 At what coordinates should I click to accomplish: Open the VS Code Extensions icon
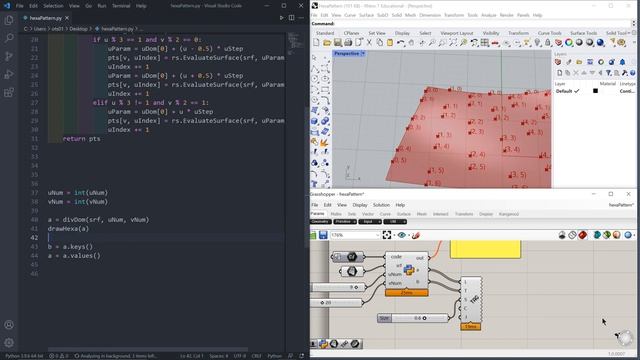pyautogui.click(x=9, y=92)
